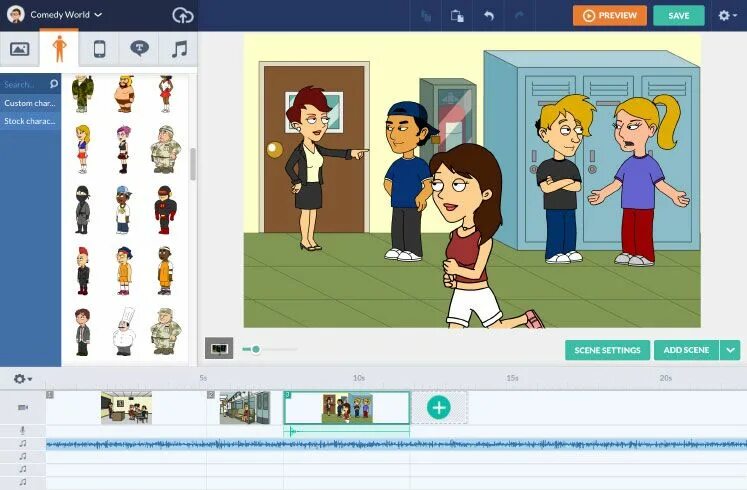
Task: Click the orange PREVIEW button
Action: (610, 16)
